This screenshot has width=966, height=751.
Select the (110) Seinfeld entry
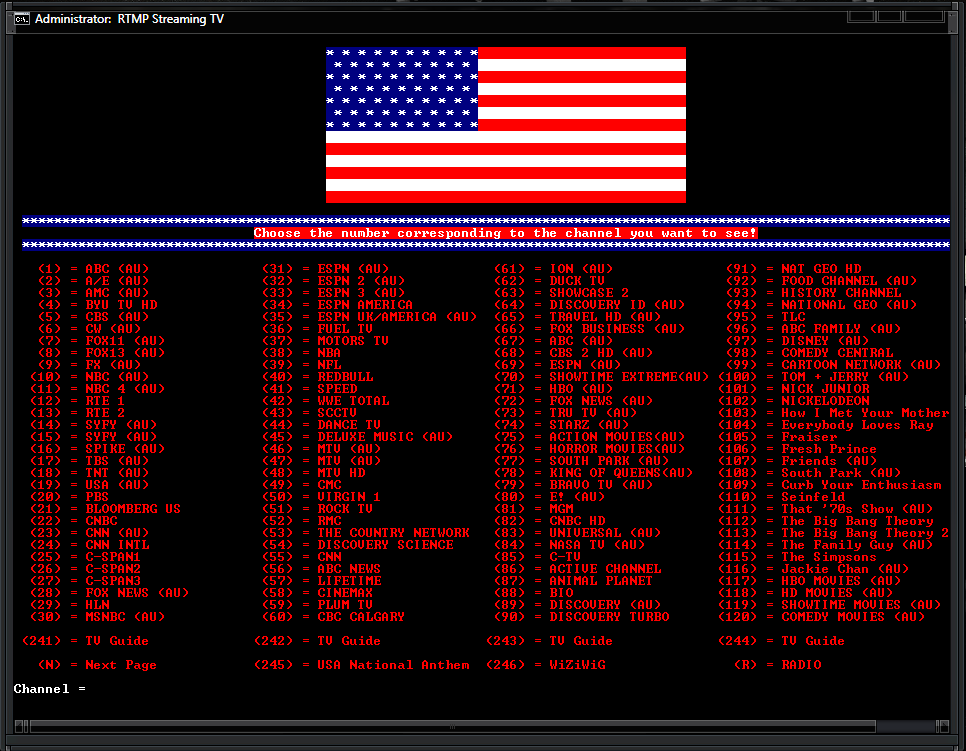782,497
